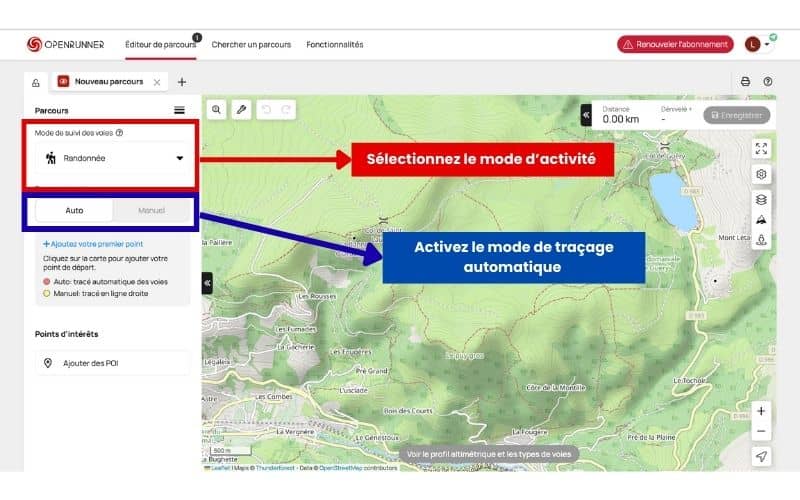
Task: Select the Auto tracing mode
Action: coord(74,211)
